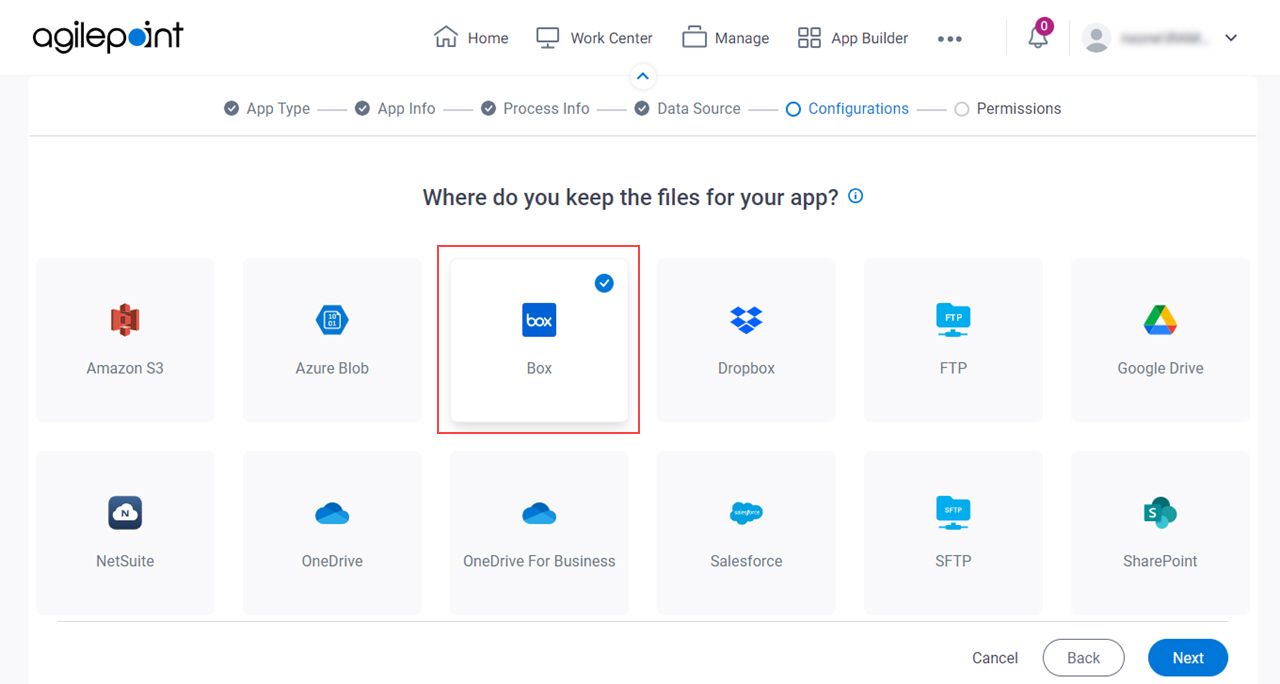The image size is (1280, 684).
Task: Click the Back button
Action: (x=1083, y=658)
